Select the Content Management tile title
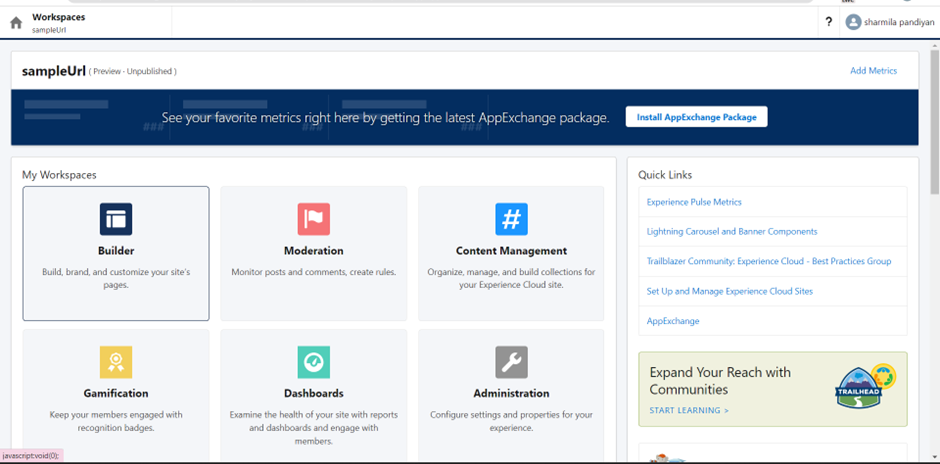940x464 pixels. (511, 251)
